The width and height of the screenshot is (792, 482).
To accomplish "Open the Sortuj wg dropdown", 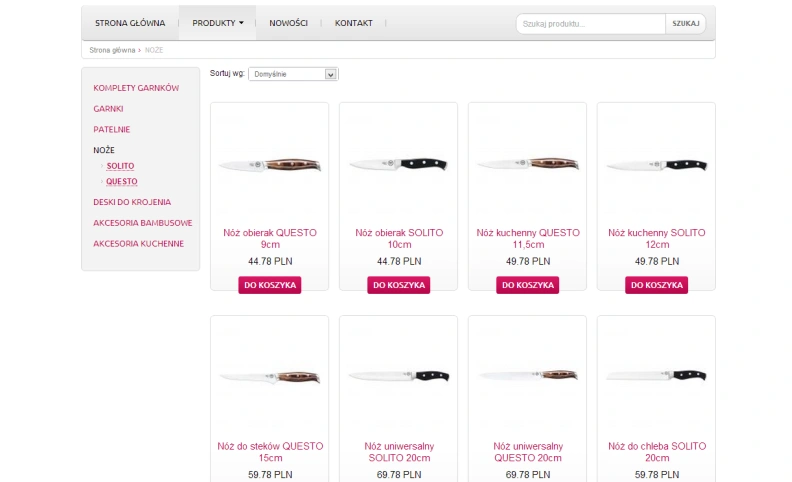I will click(x=293, y=74).
